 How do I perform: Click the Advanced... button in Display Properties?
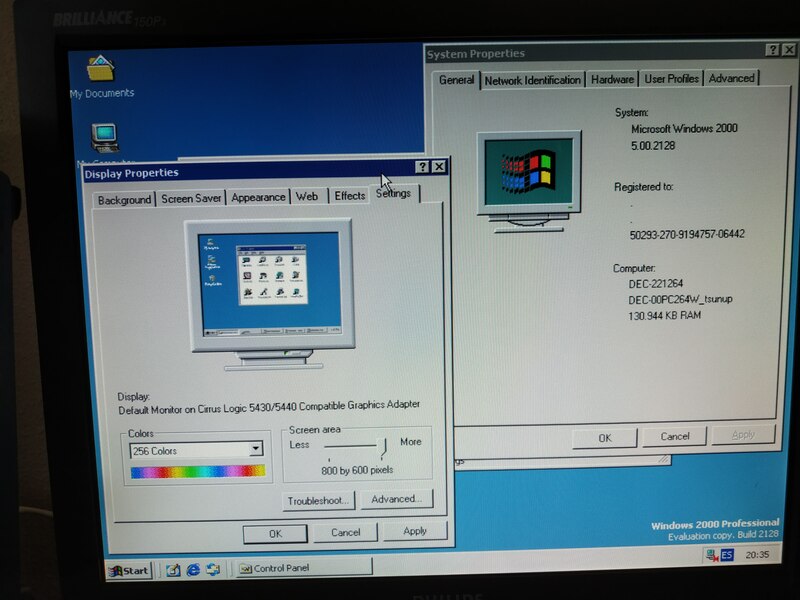click(396, 499)
